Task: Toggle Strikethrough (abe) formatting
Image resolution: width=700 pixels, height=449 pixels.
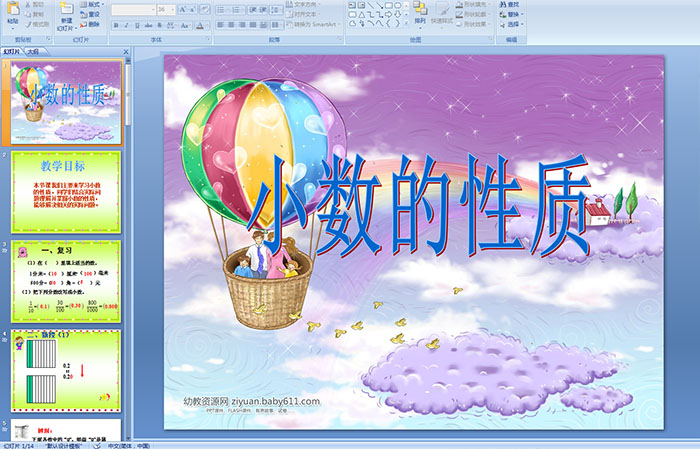Action: pyautogui.click(x=148, y=25)
